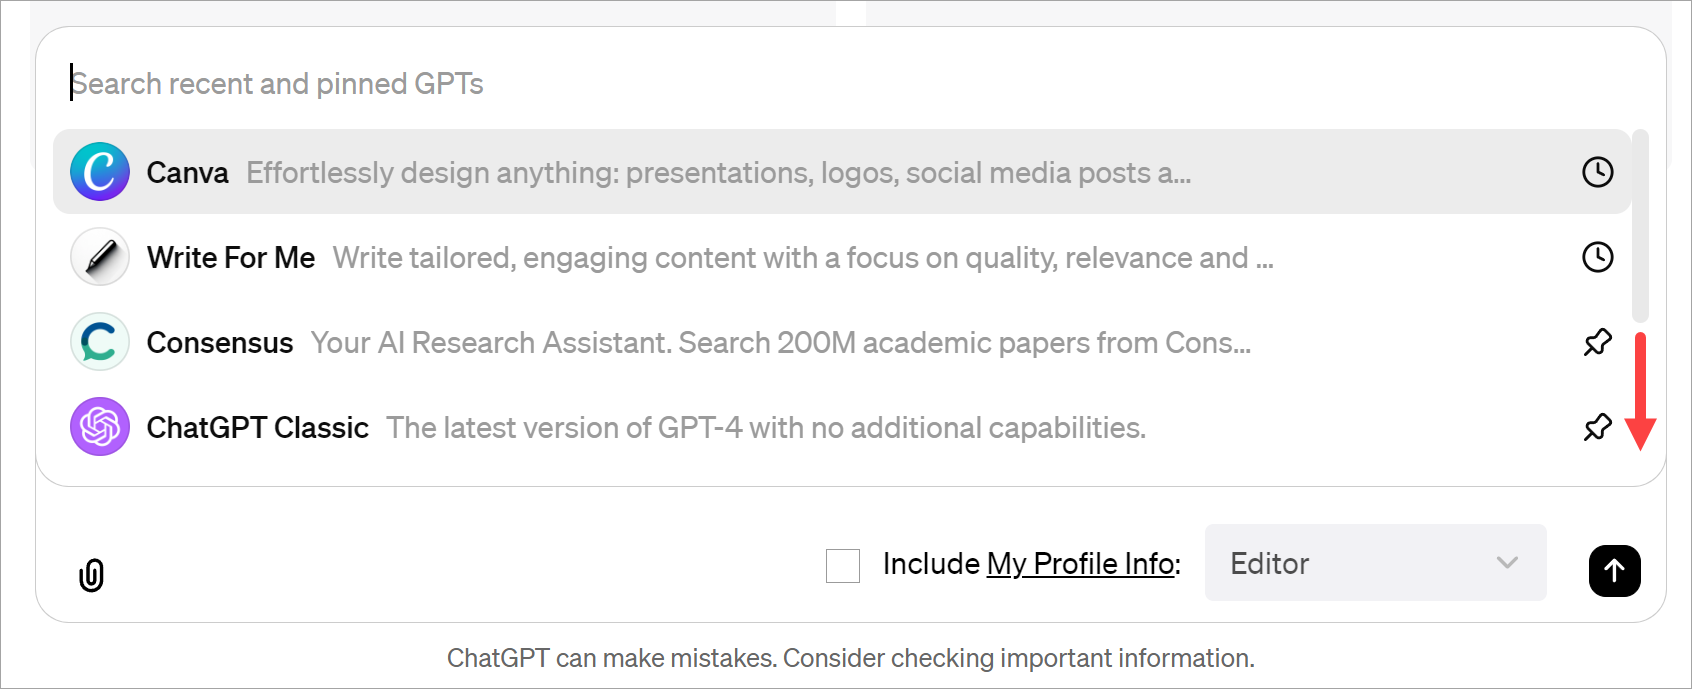Click the ChatGPT Classic logo icon
The width and height of the screenshot is (1692, 689).
coord(99,427)
